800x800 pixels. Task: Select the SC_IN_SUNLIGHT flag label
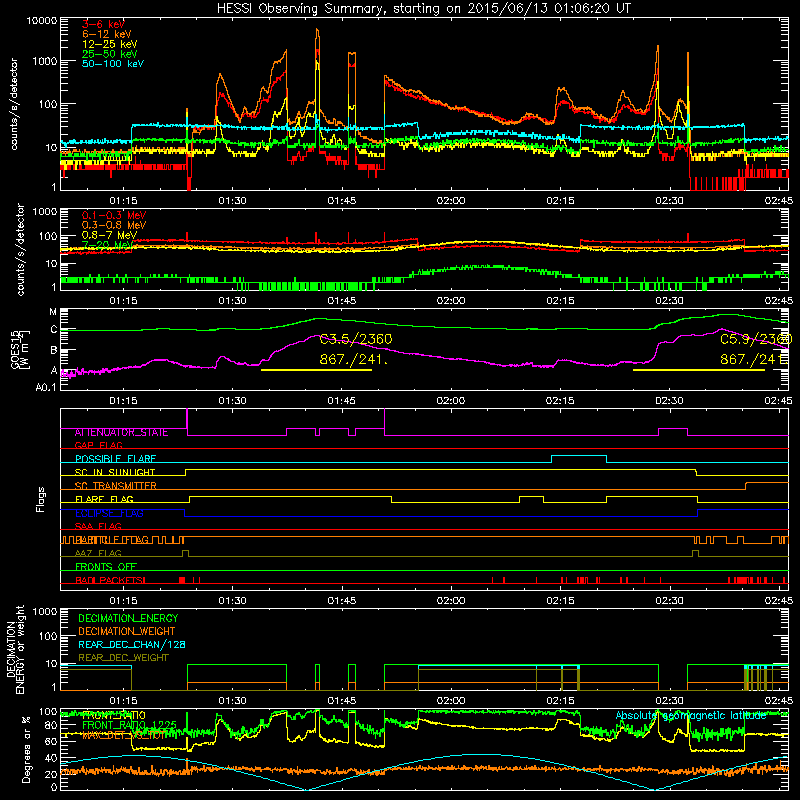[x=115, y=472]
